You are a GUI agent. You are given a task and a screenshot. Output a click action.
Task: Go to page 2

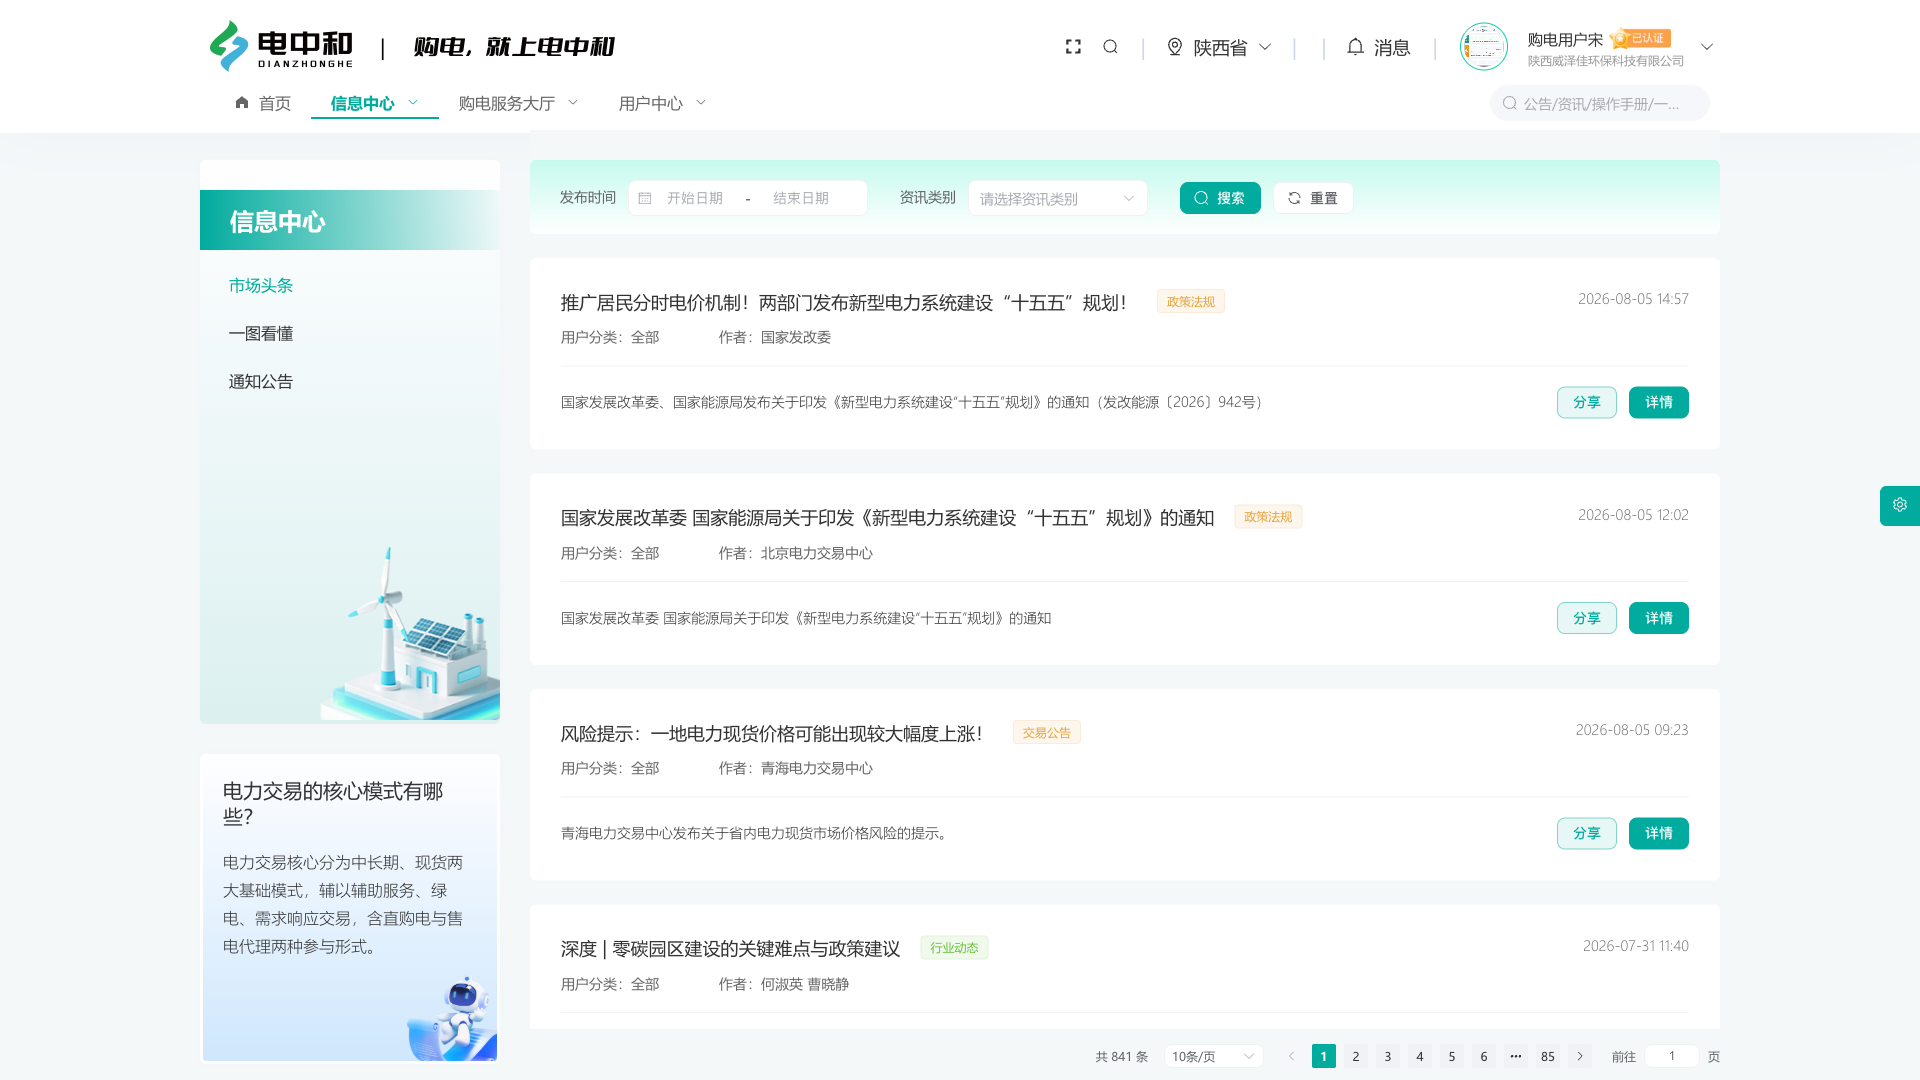pos(1356,1056)
